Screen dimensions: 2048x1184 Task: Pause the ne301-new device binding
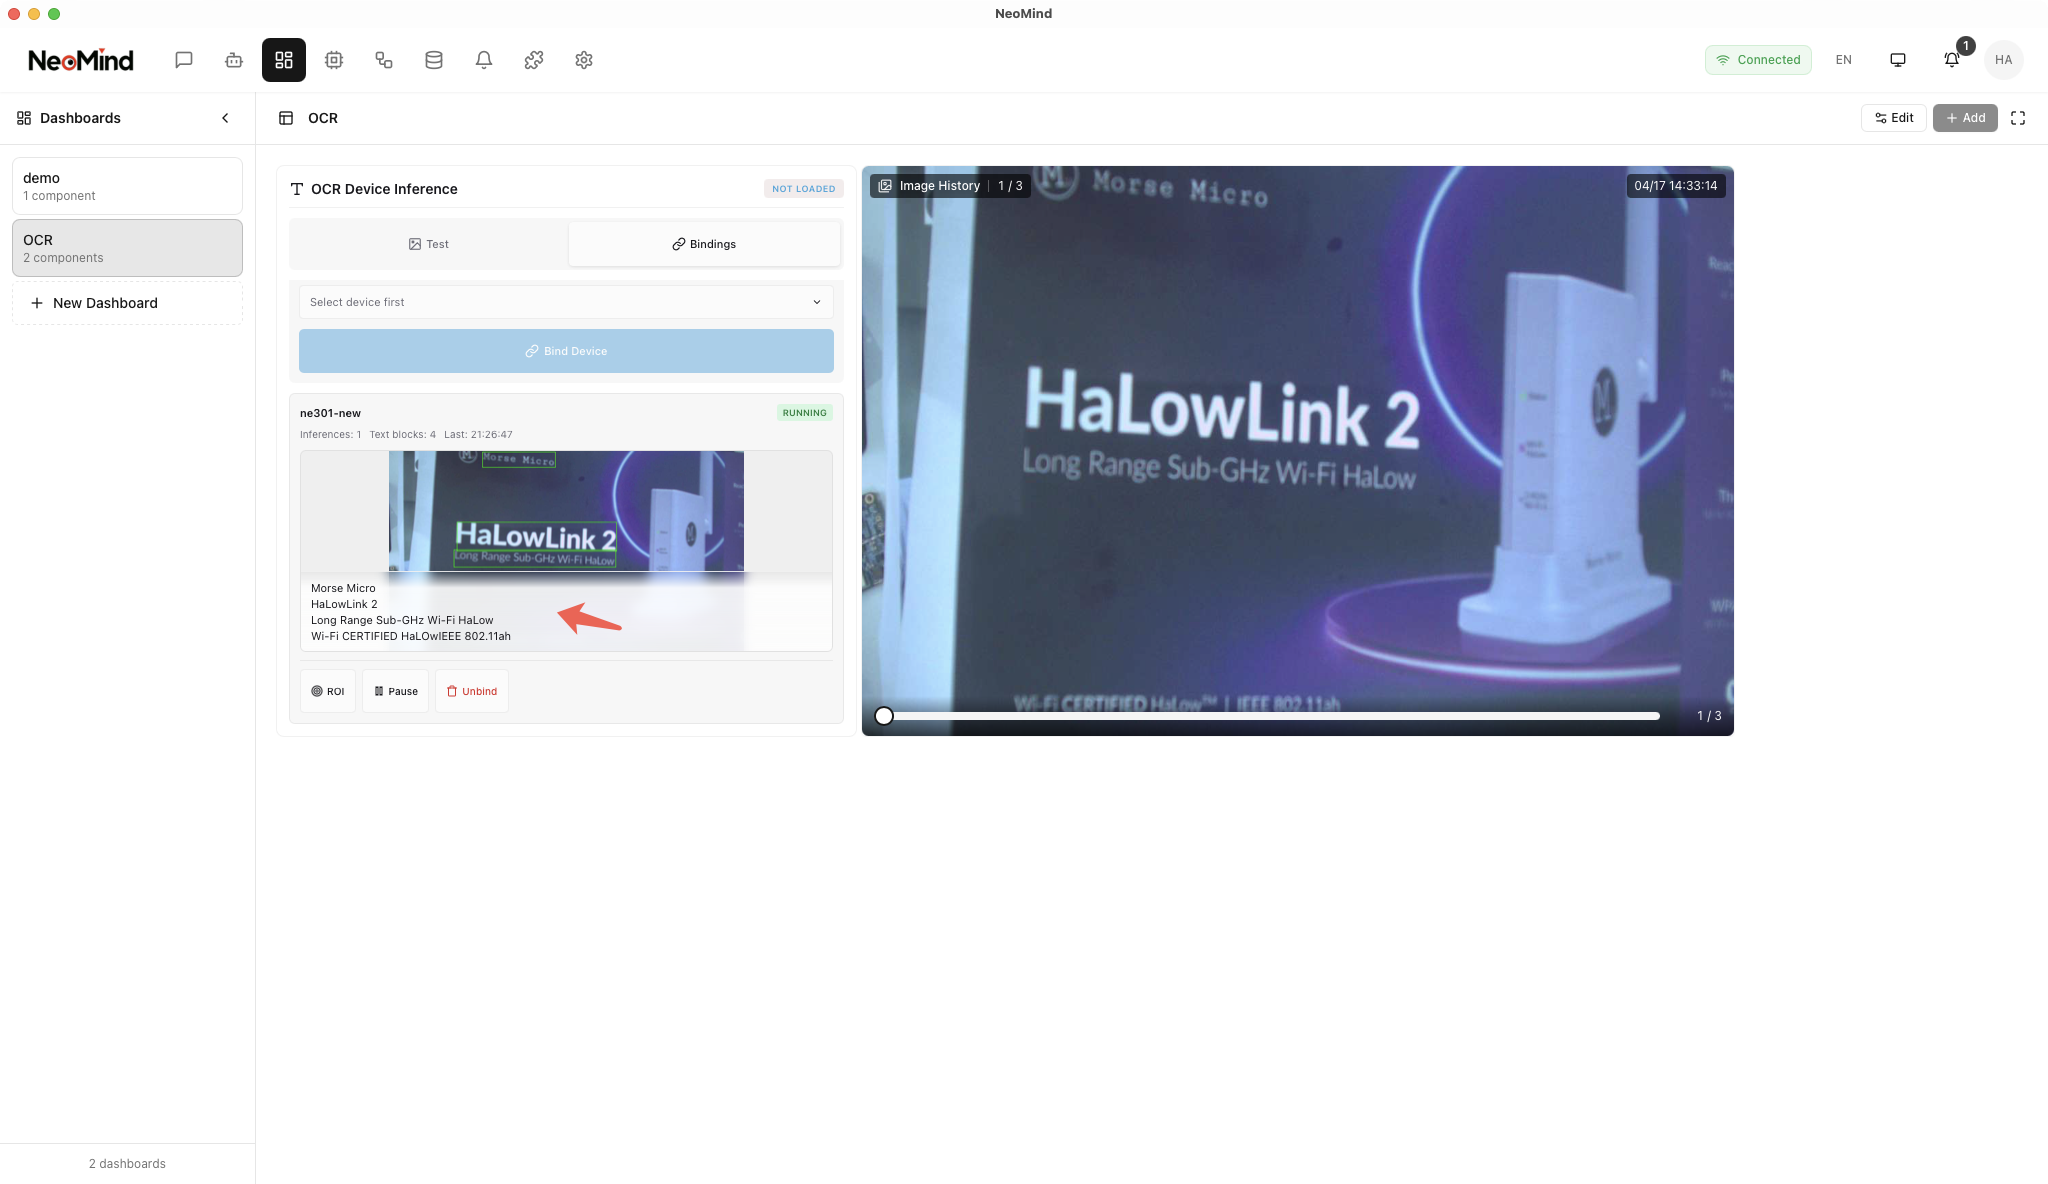click(395, 691)
